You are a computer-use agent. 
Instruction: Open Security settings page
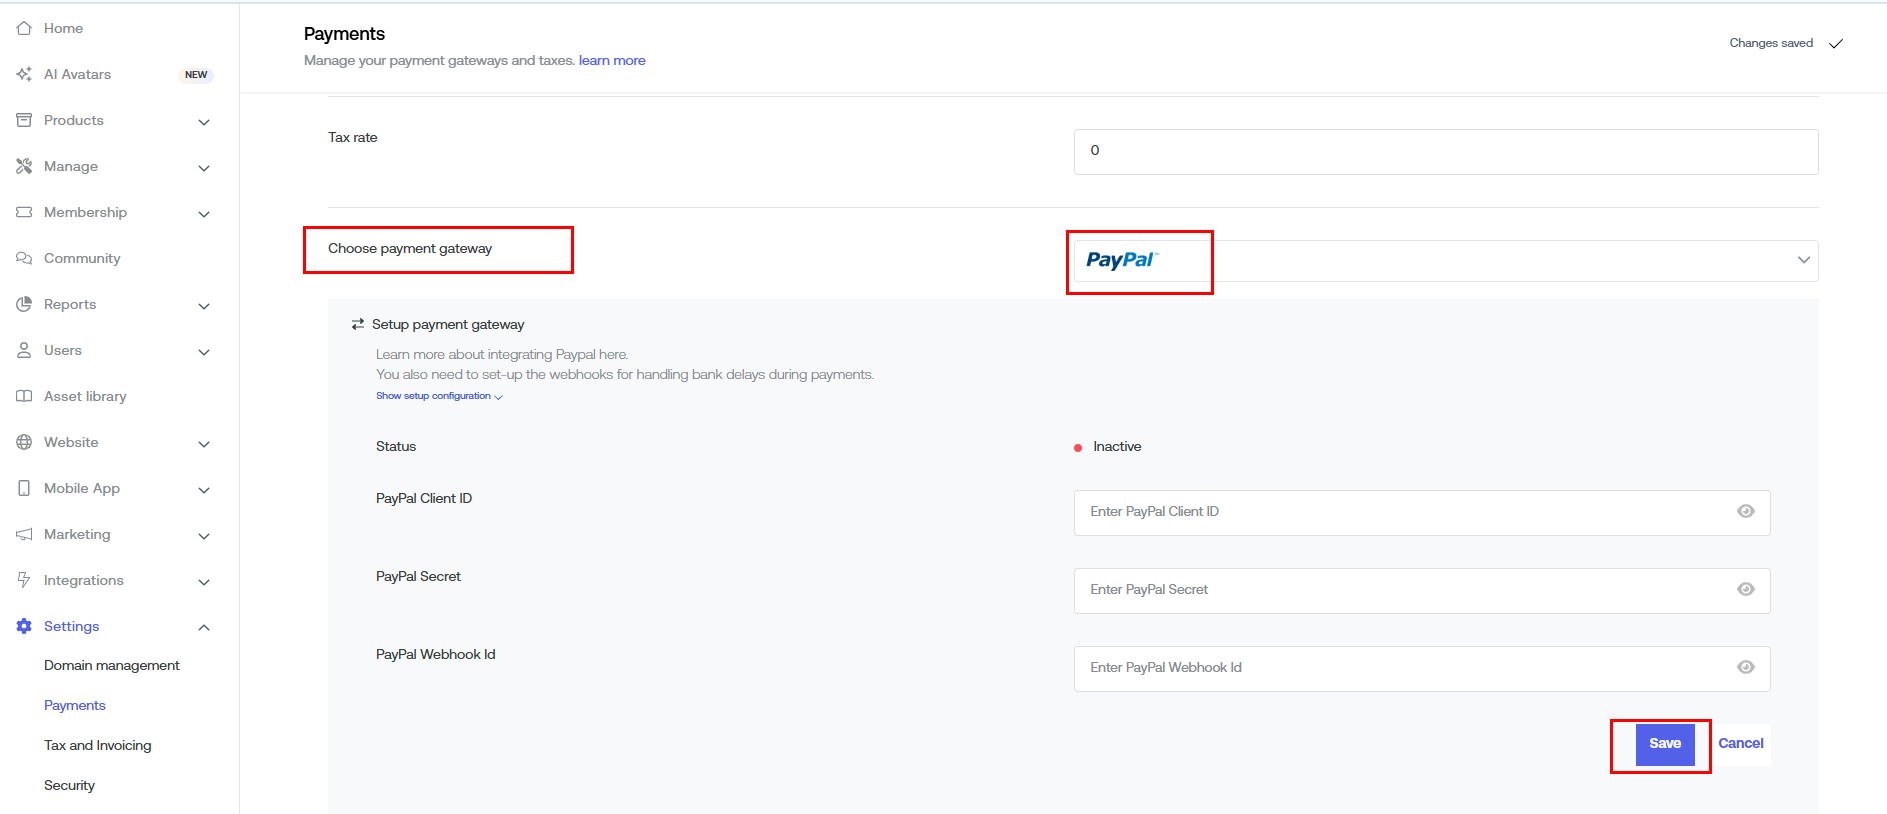click(69, 785)
